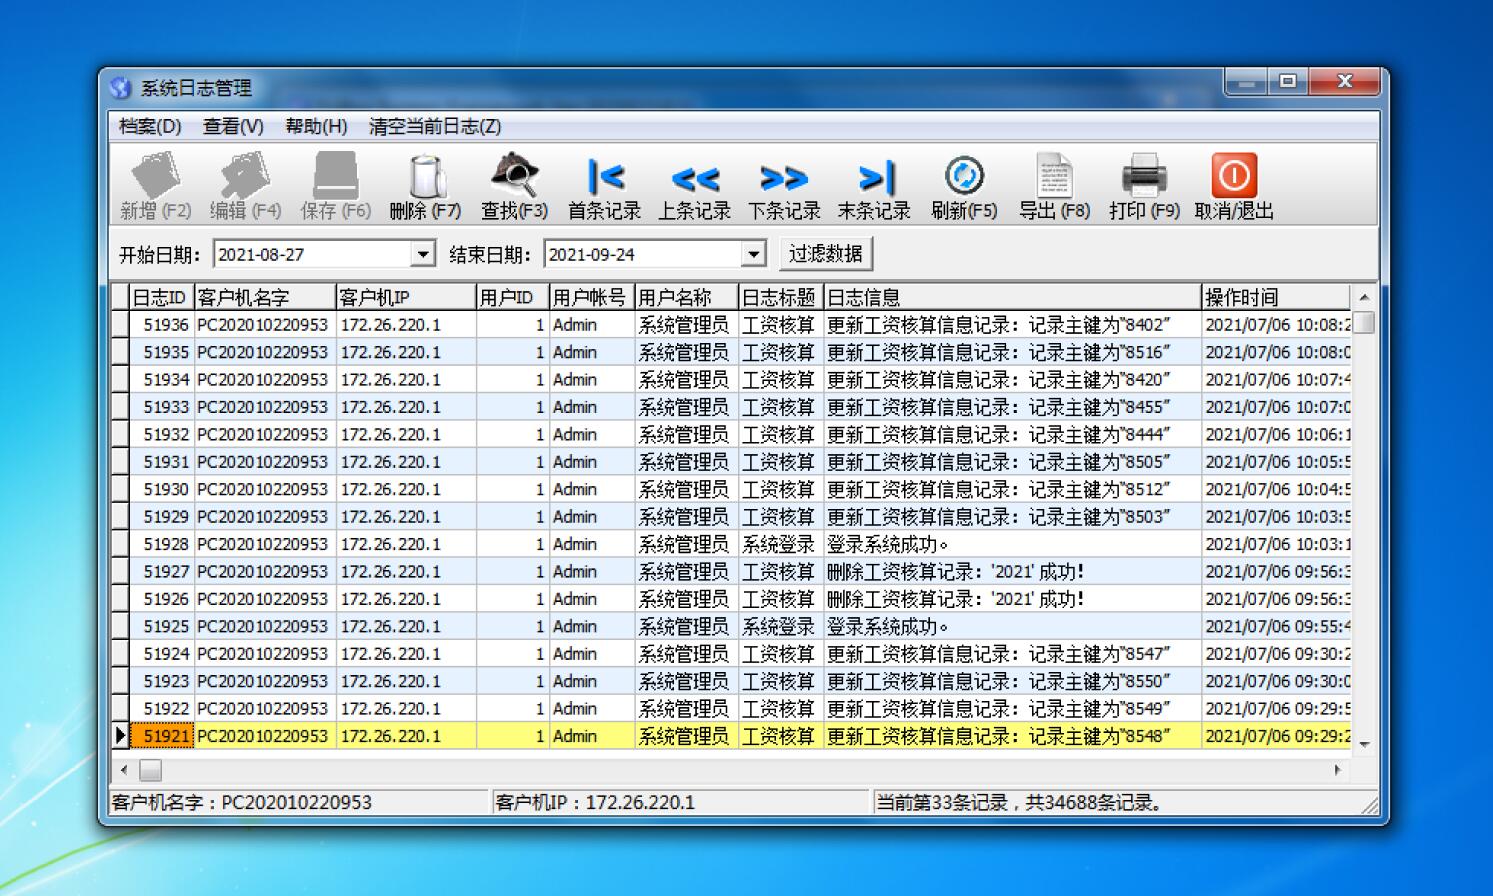Click the 刷新(F5) refresh icon
Image resolution: width=1493 pixels, height=896 pixels.
click(x=964, y=176)
